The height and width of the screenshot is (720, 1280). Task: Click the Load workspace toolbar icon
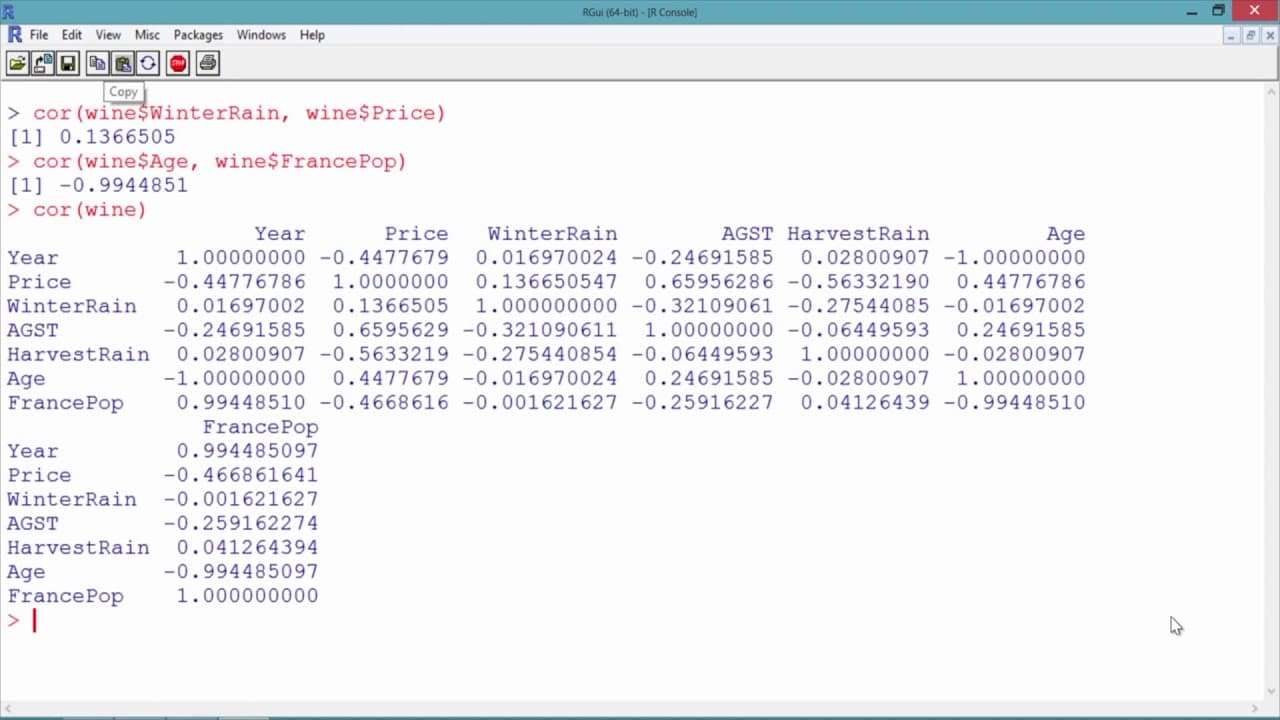tap(43, 64)
